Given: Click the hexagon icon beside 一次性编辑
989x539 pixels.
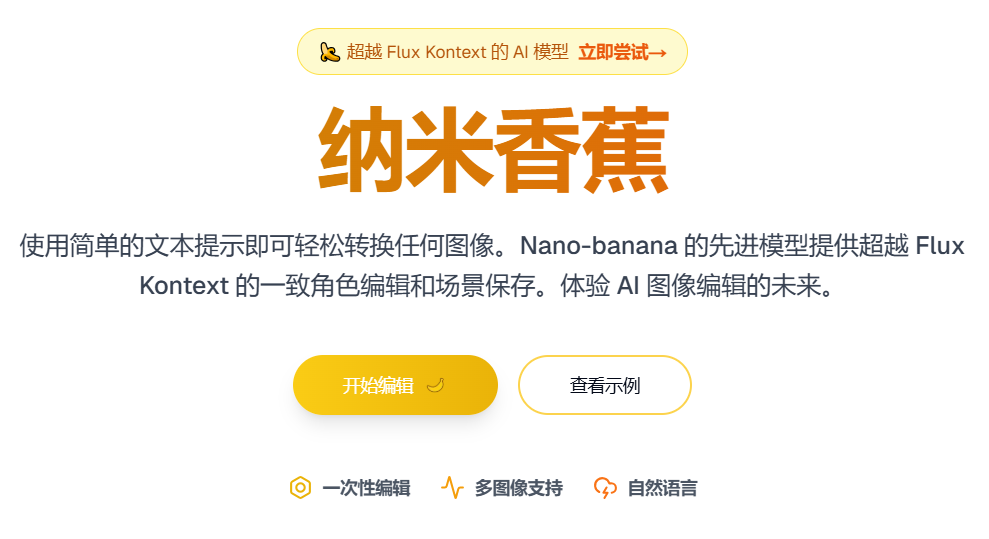Looking at the screenshot, I should click(x=300, y=488).
